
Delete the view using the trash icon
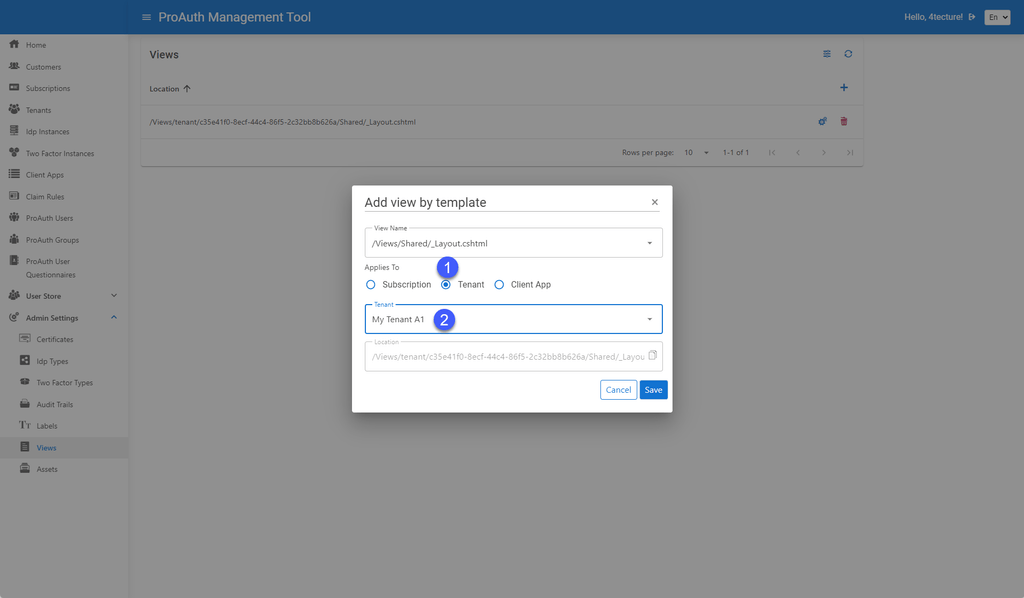click(845, 121)
